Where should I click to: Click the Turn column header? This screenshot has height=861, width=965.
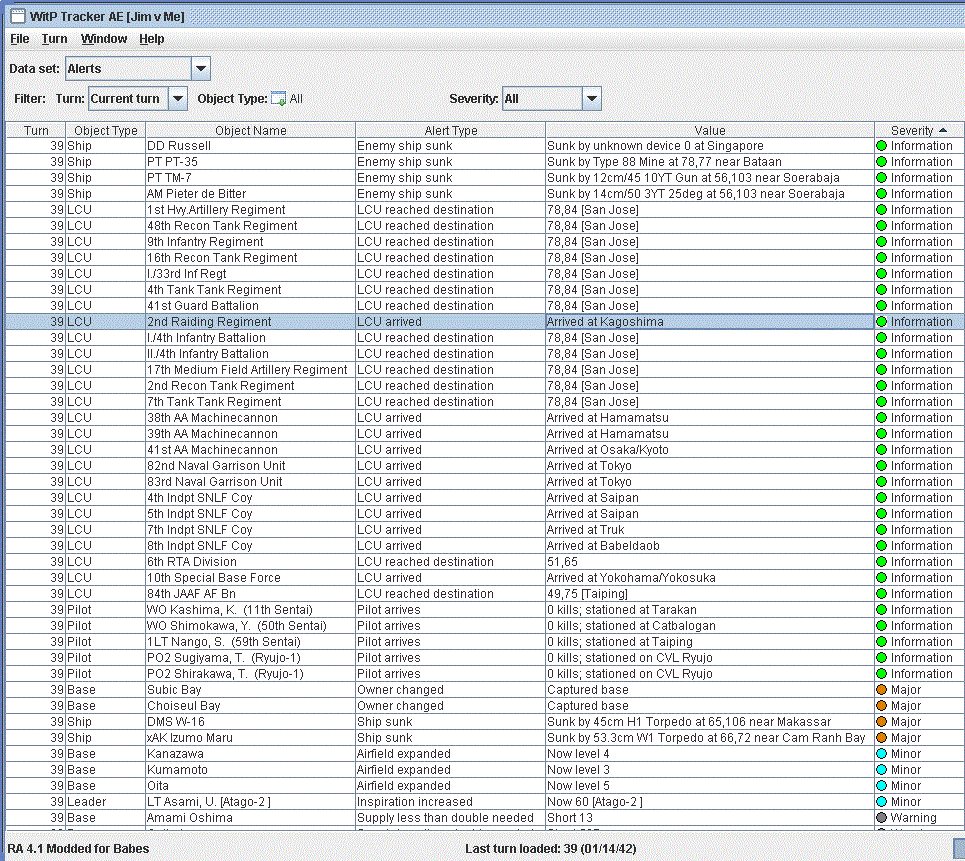coord(36,130)
